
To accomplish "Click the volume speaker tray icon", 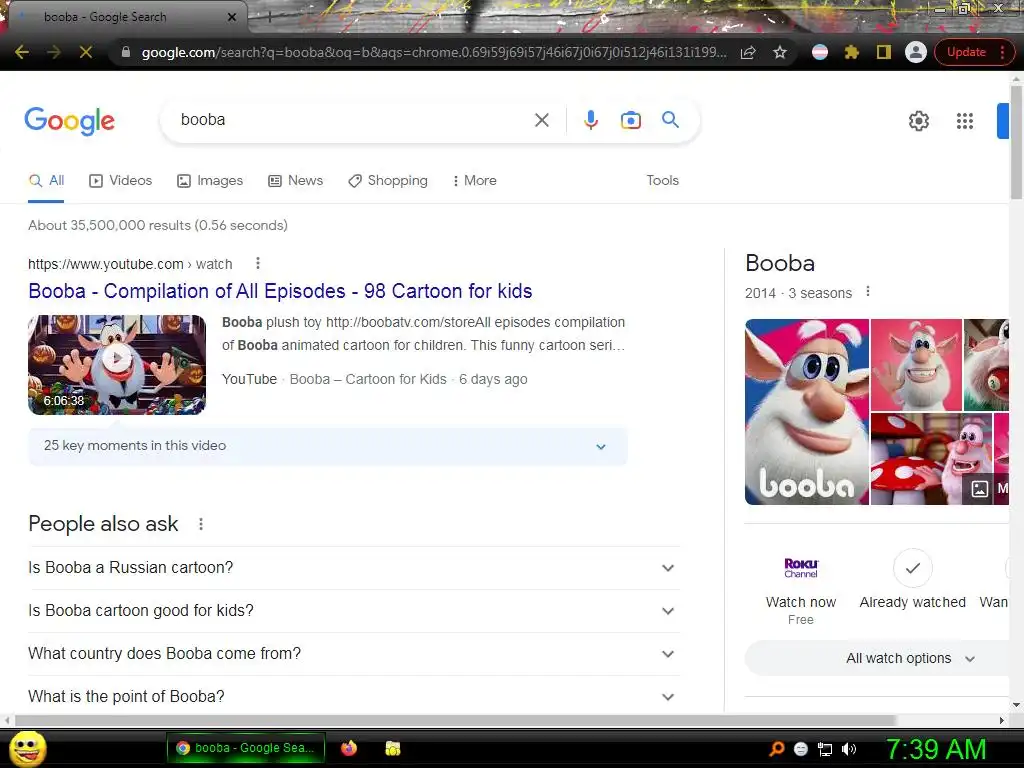I will pos(849,749).
